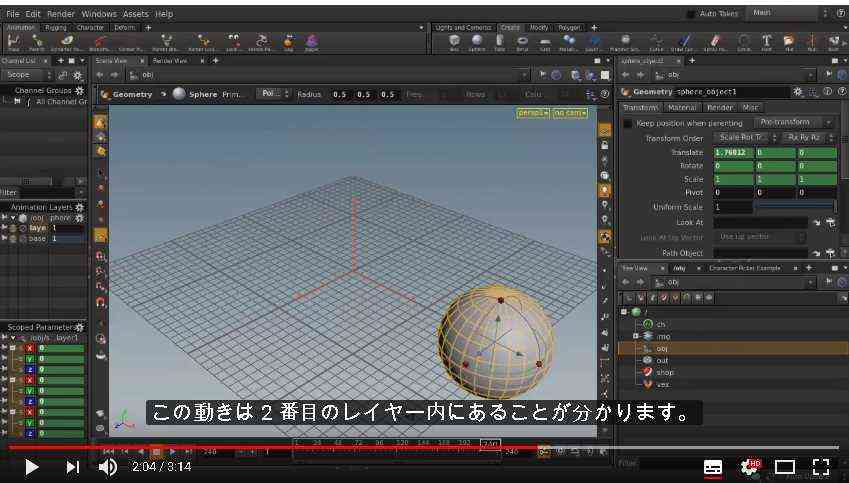Select the Torus shelf tool
This screenshot has width=849, height=483.
point(523,42)
